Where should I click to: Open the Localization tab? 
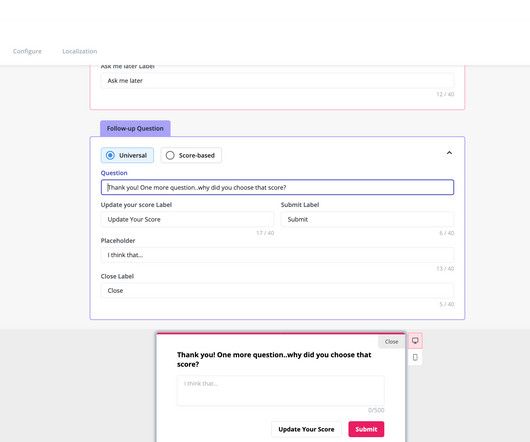[80, 51]
